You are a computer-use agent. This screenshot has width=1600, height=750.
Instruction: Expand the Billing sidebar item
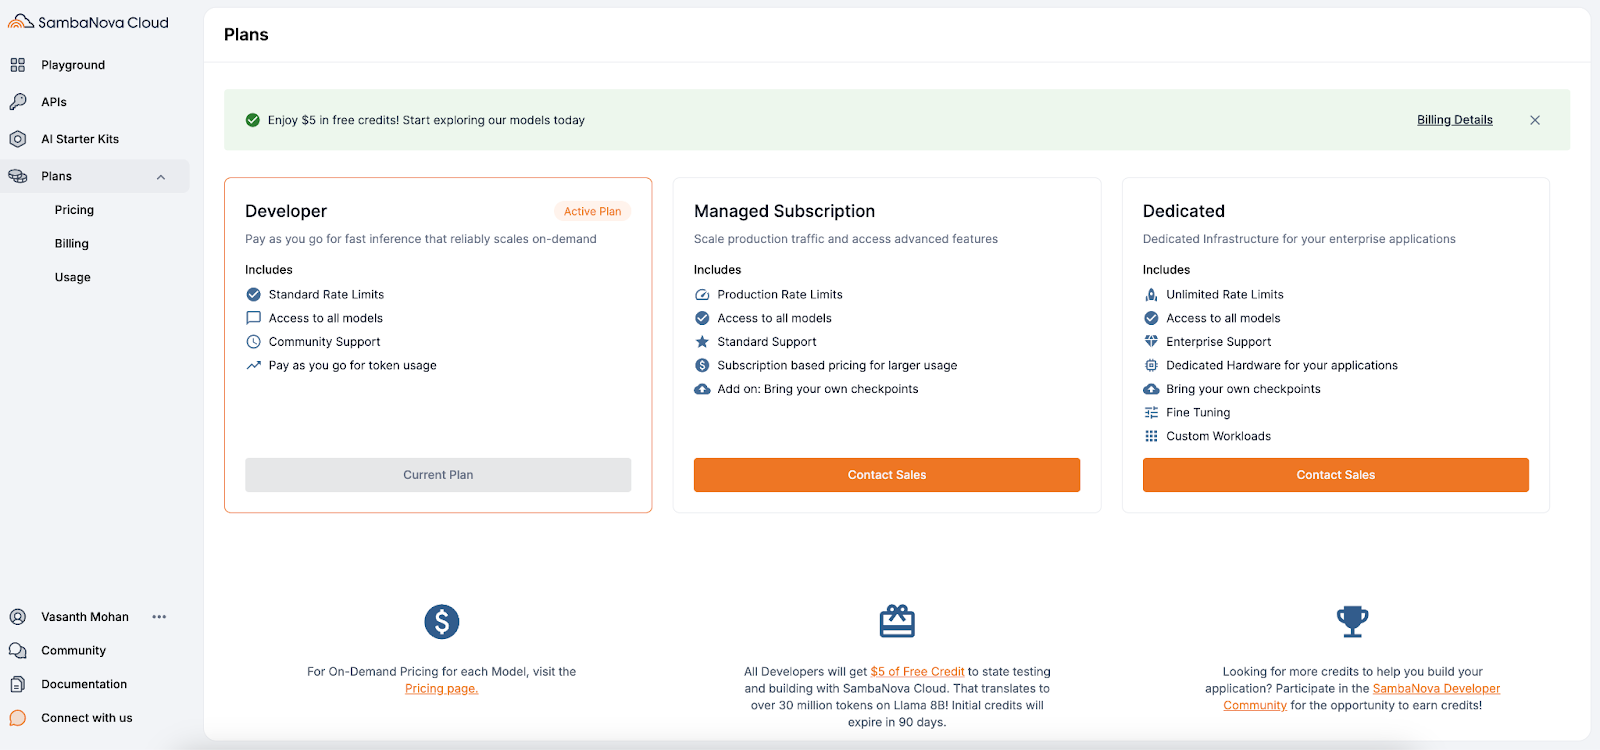coord(71,243)
